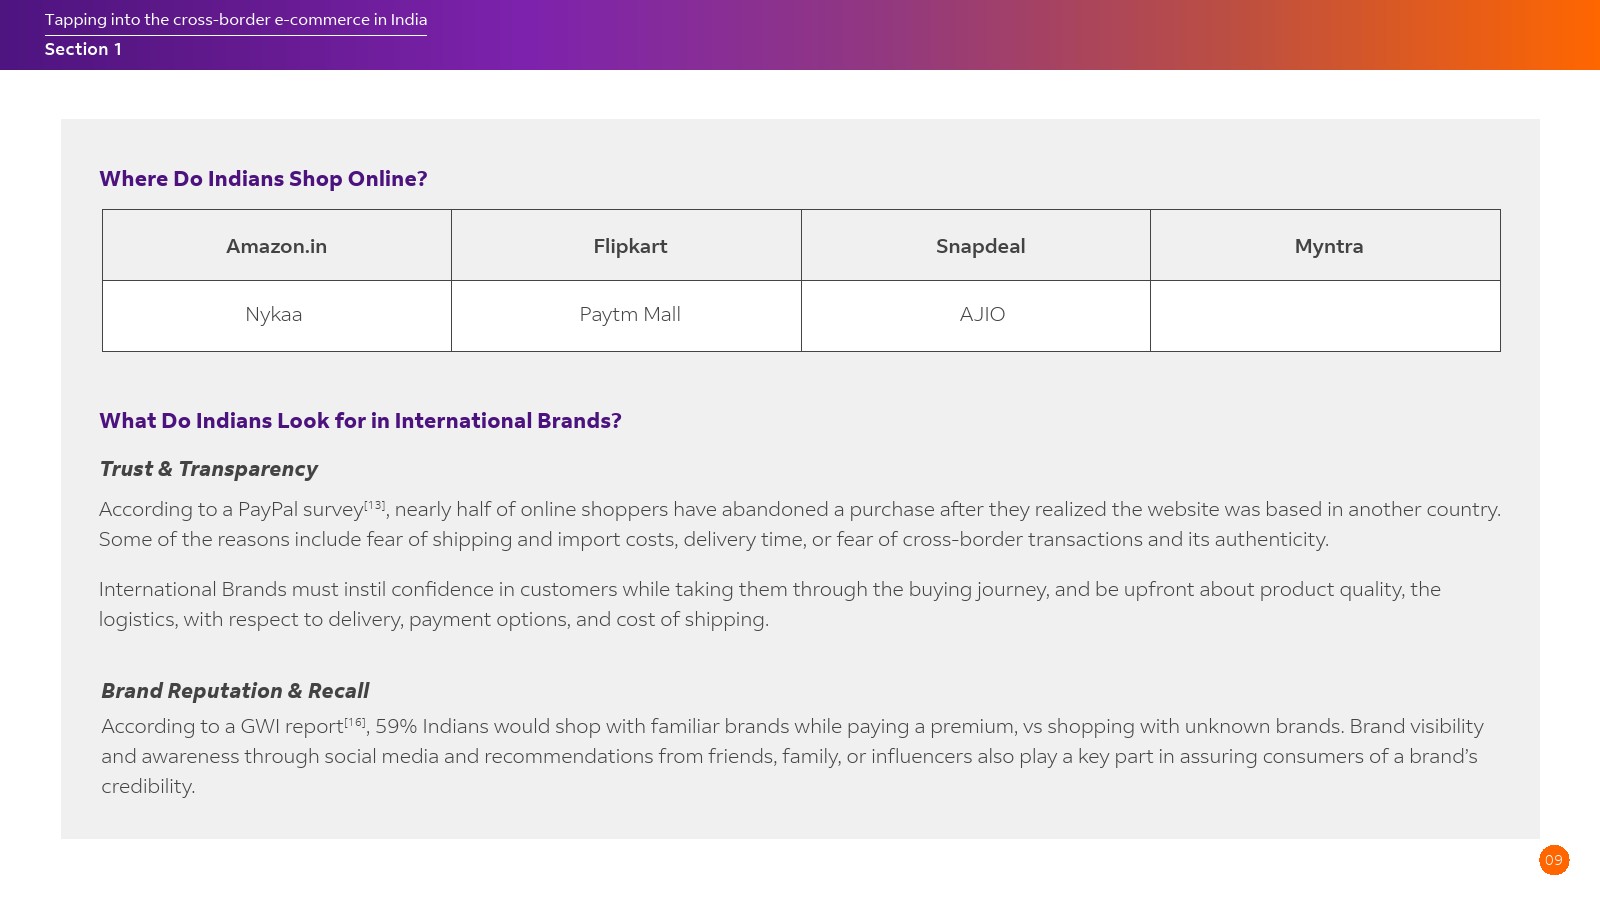The image size is (1600, 900).
Task: Click the paragraph starting 'According to a GWI report'
Action: pos(790,756)
